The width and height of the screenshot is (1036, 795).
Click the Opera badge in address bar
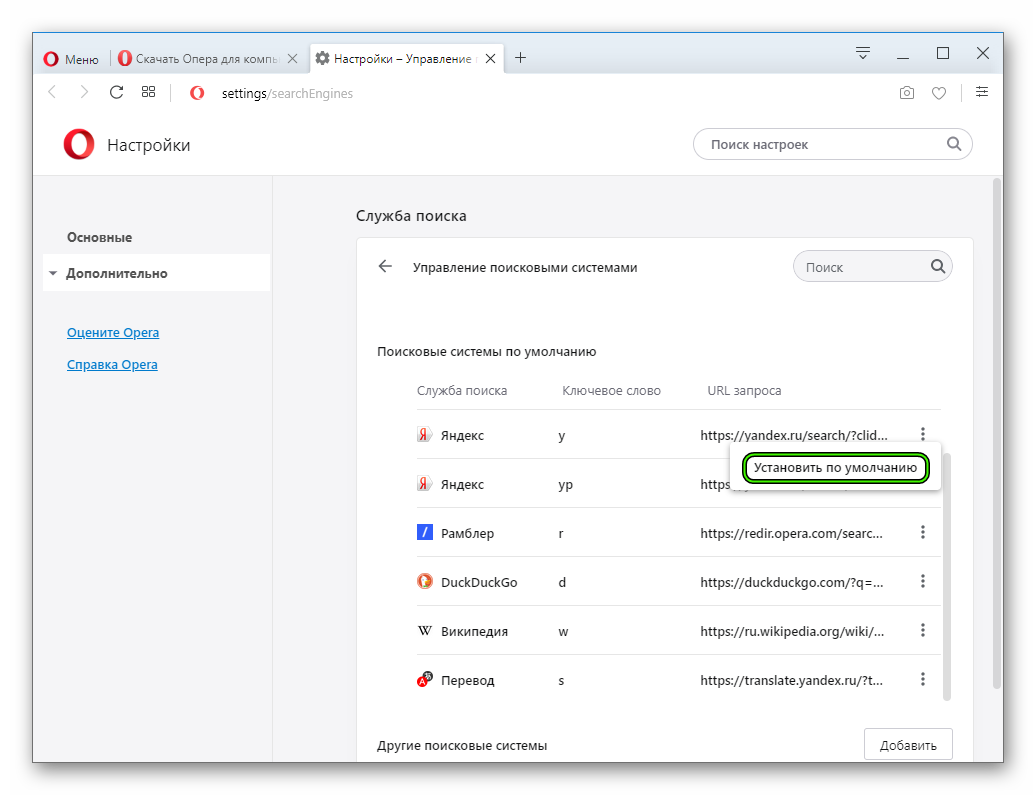point(197,93)
